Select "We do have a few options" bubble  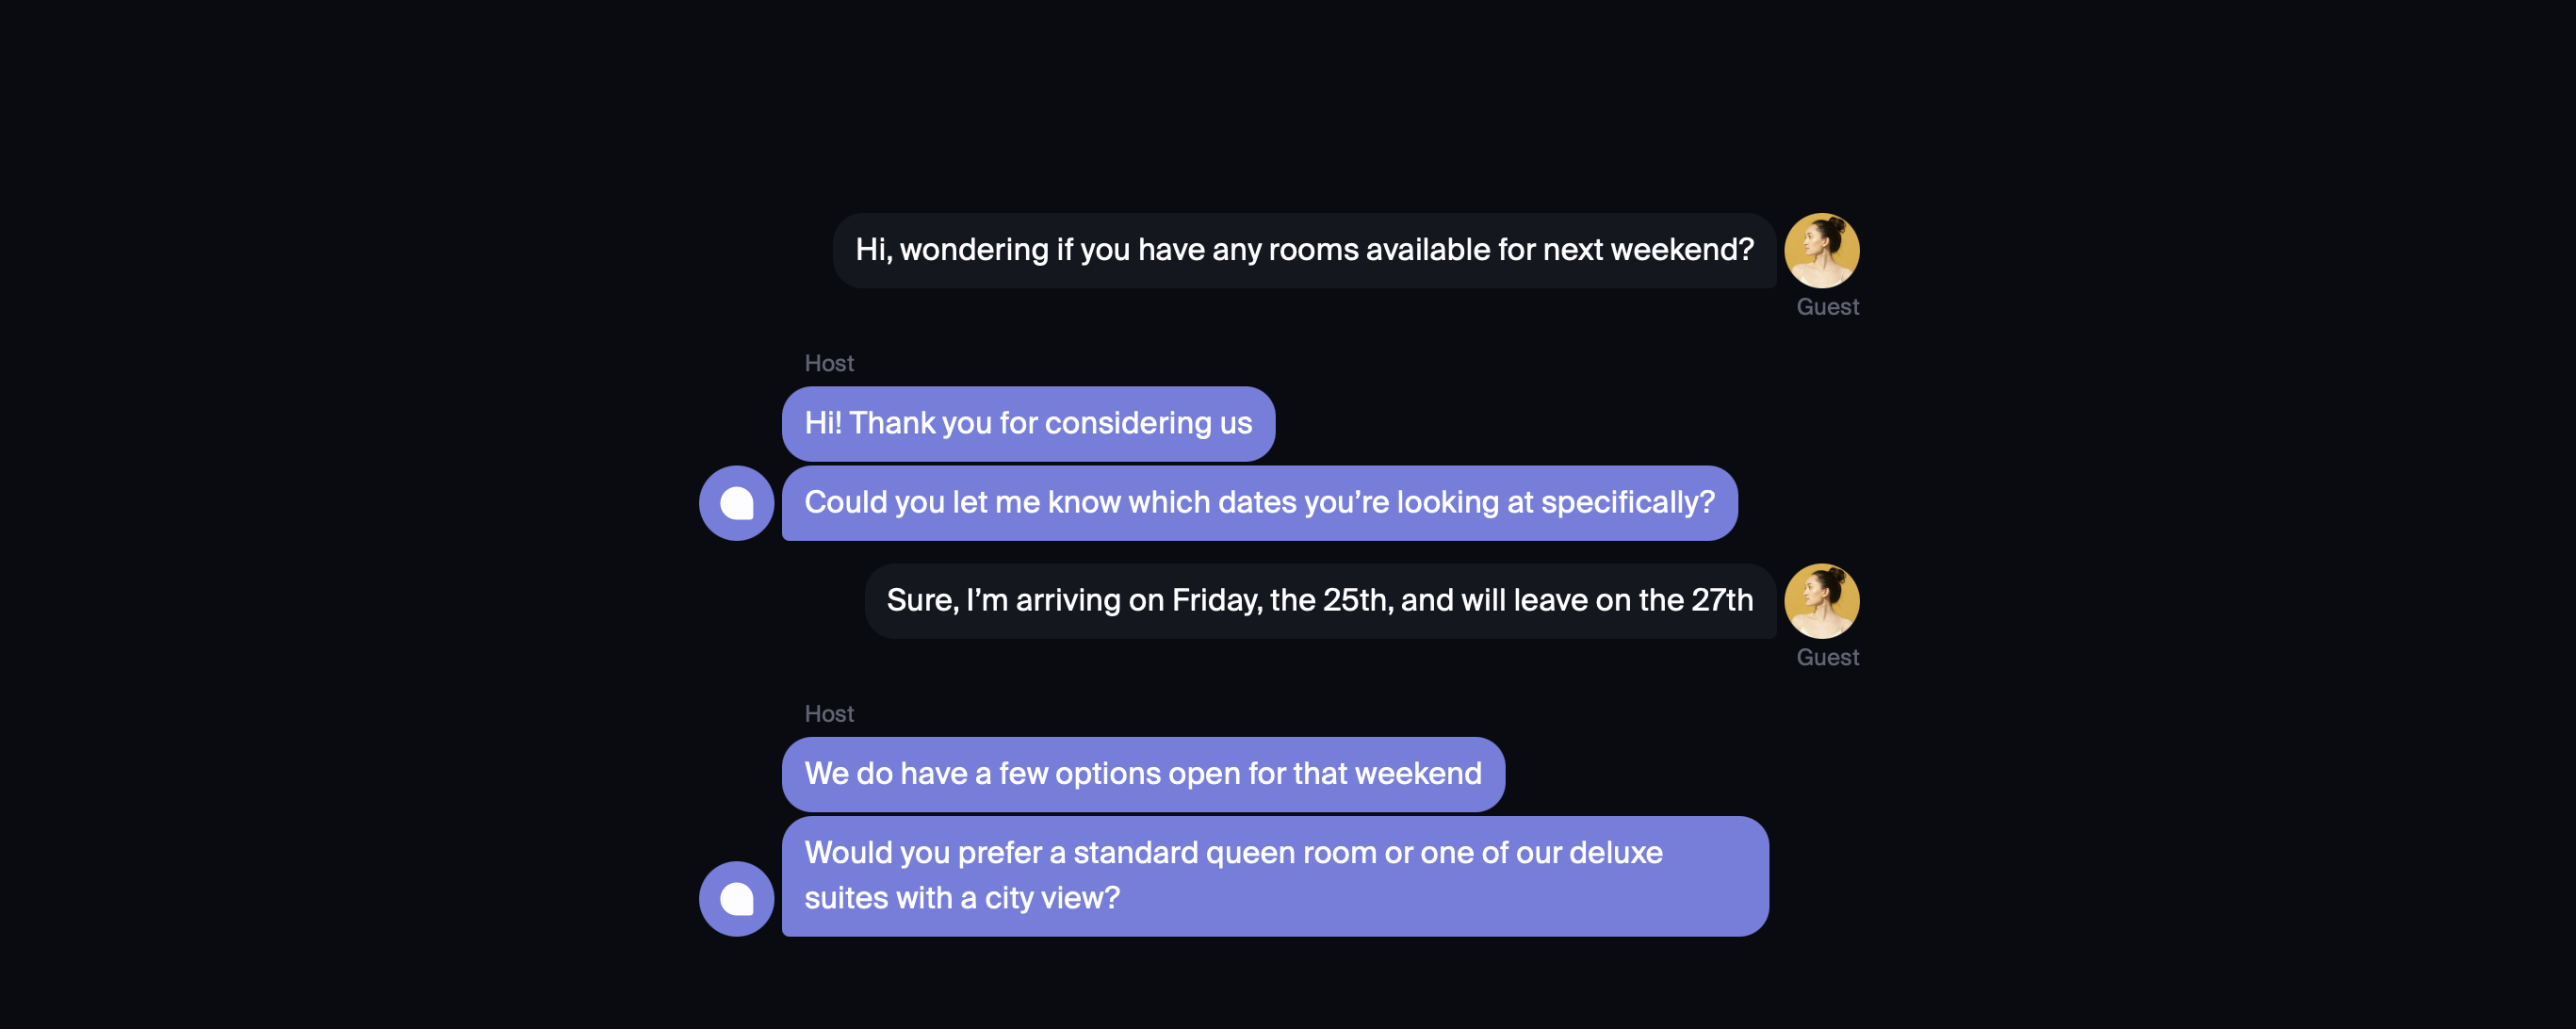tap(1142, 774)
